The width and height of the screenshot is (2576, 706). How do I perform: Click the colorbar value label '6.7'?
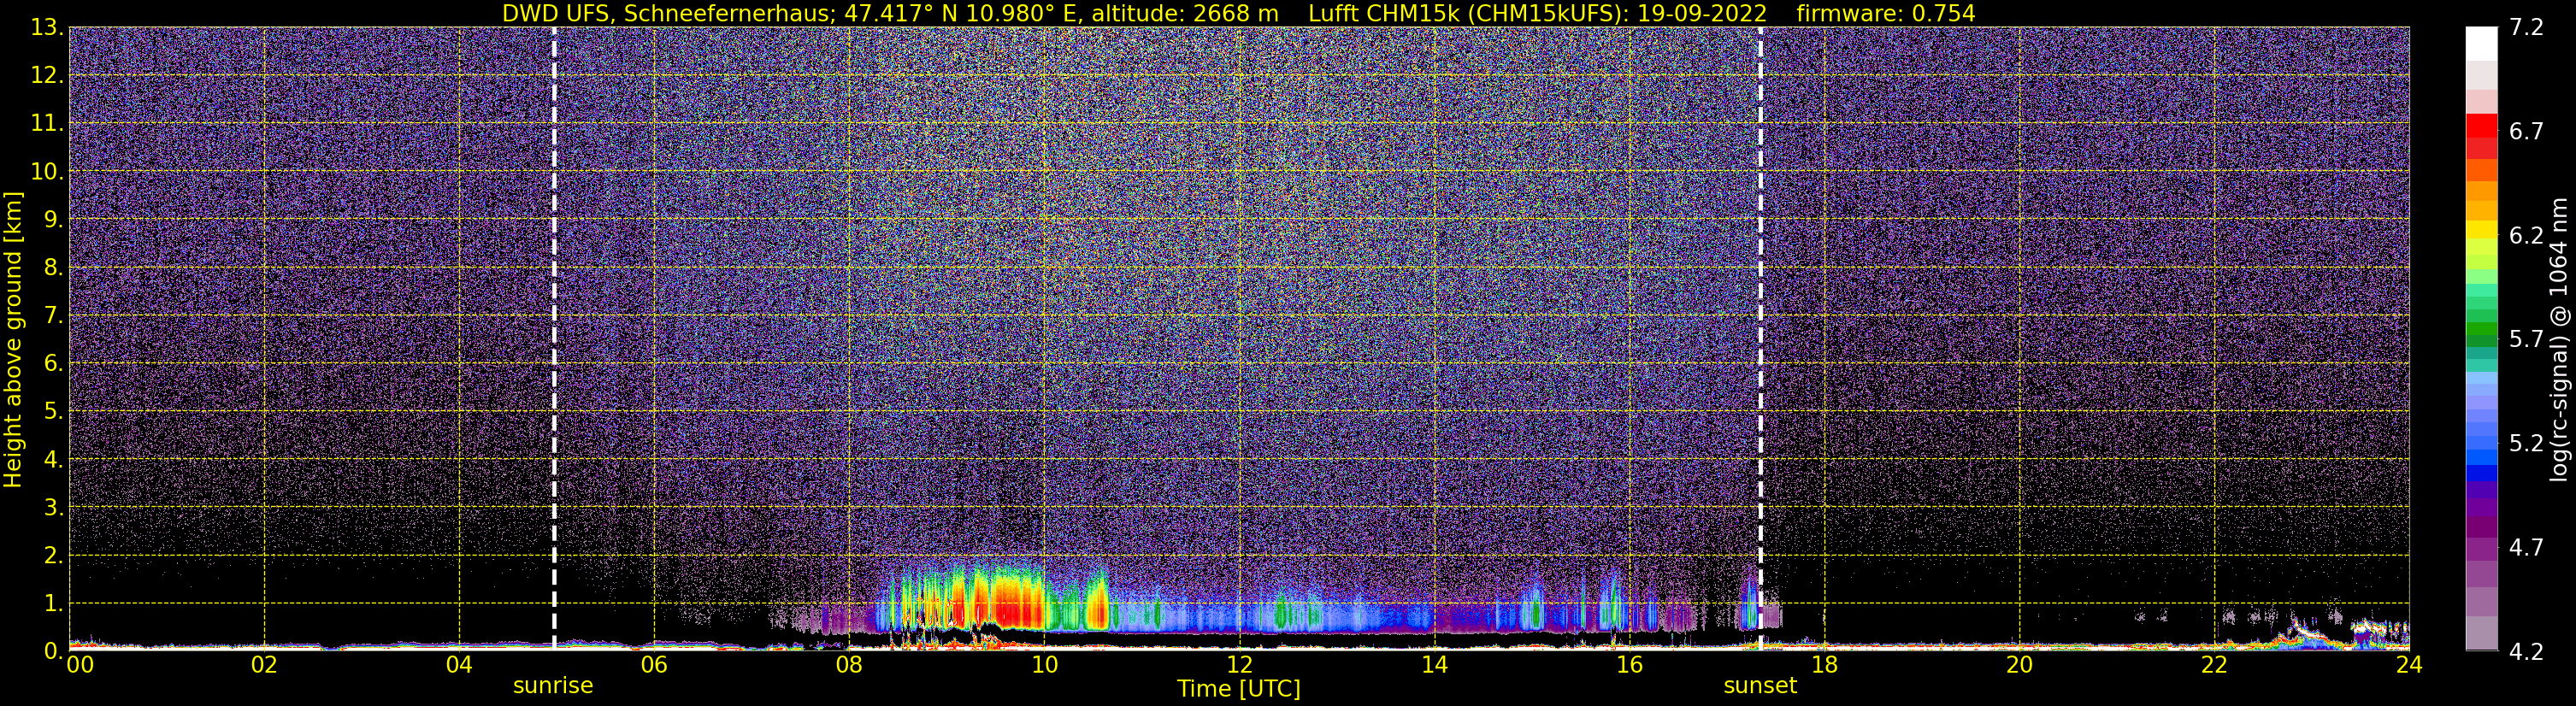[x=2526, y=132]
